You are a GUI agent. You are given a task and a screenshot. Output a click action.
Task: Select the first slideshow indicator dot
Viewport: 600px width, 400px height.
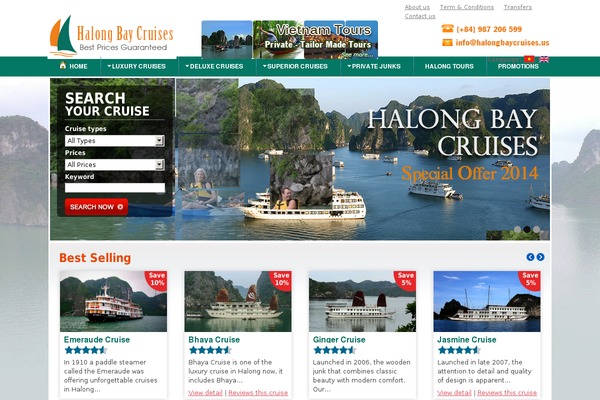click(x=517, y=229)
